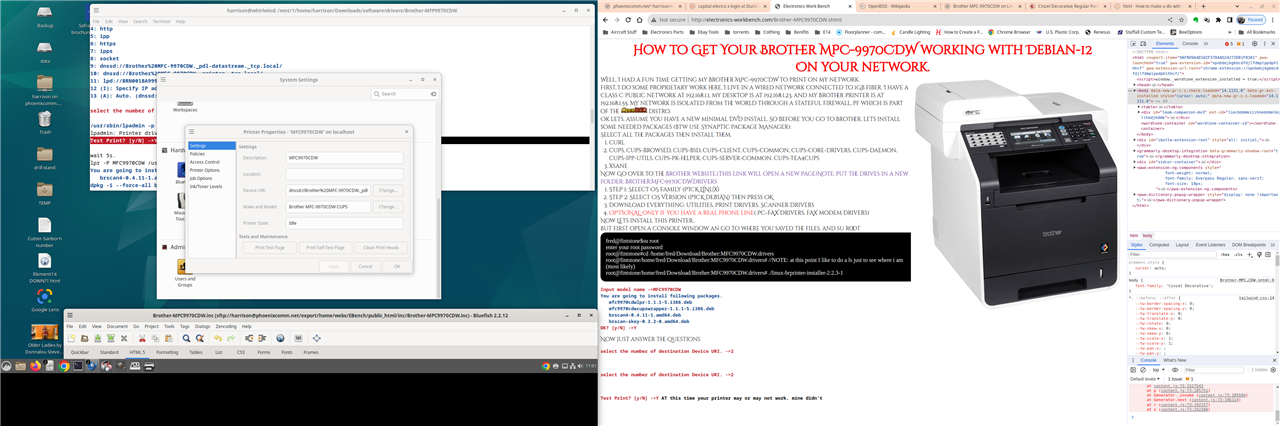Click OK in Printer Properties dialog
1280x426 pixels.
tap(396, 266)
